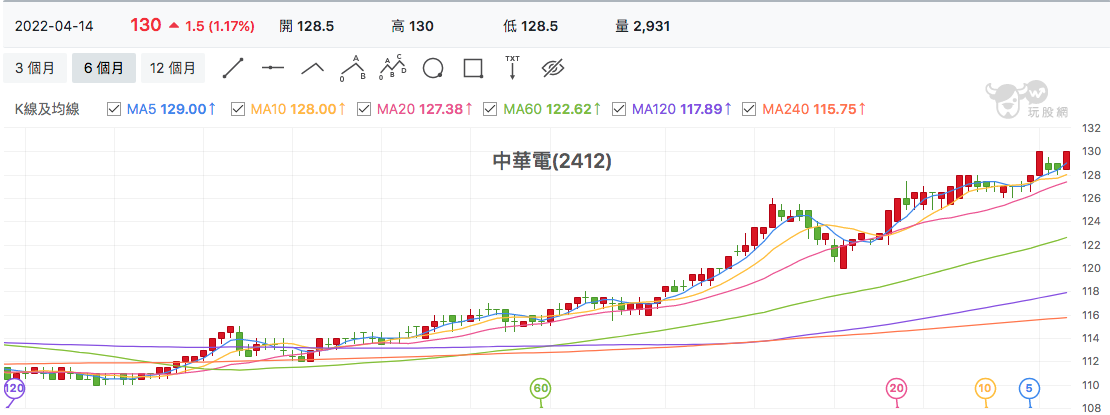Click the MA5 129.00 value label
The image size is (1110, 415).
point(171,109)
